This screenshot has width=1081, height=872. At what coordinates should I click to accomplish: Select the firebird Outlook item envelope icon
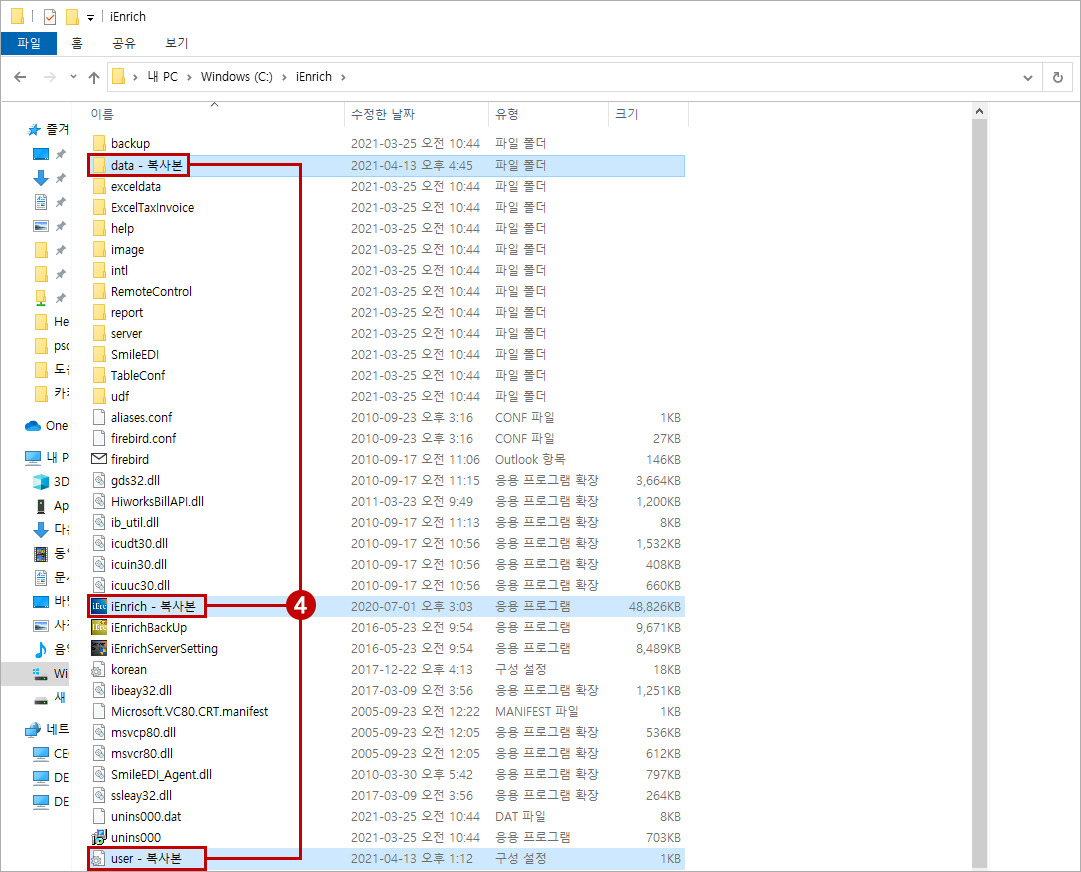tap(99, 459)
